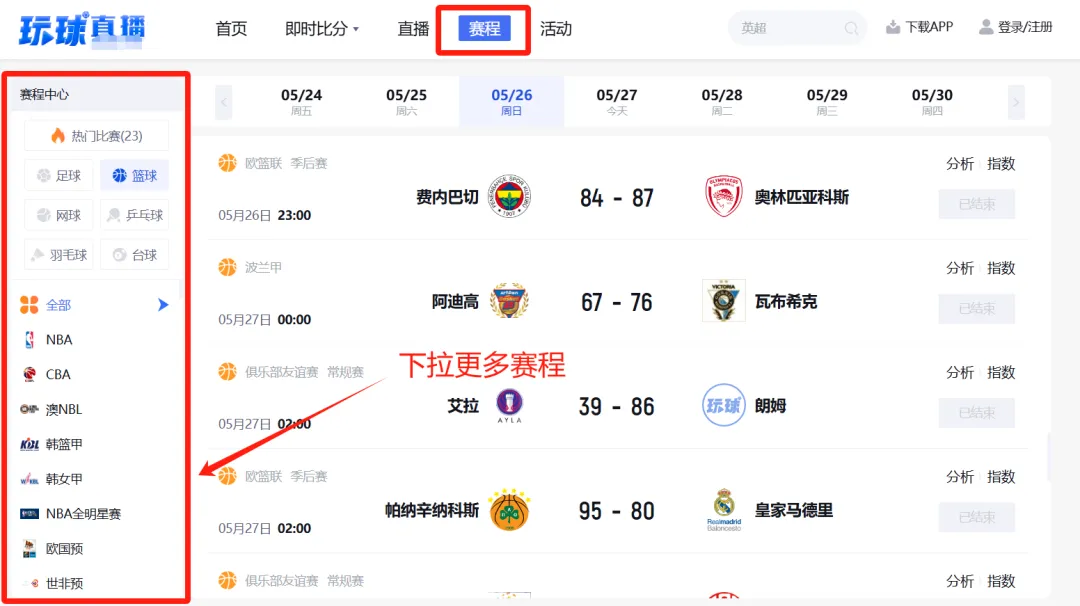The image size is (1080, 606).
Task: Open 分析 for the 费内巴切 match
Action: (959, 164)
